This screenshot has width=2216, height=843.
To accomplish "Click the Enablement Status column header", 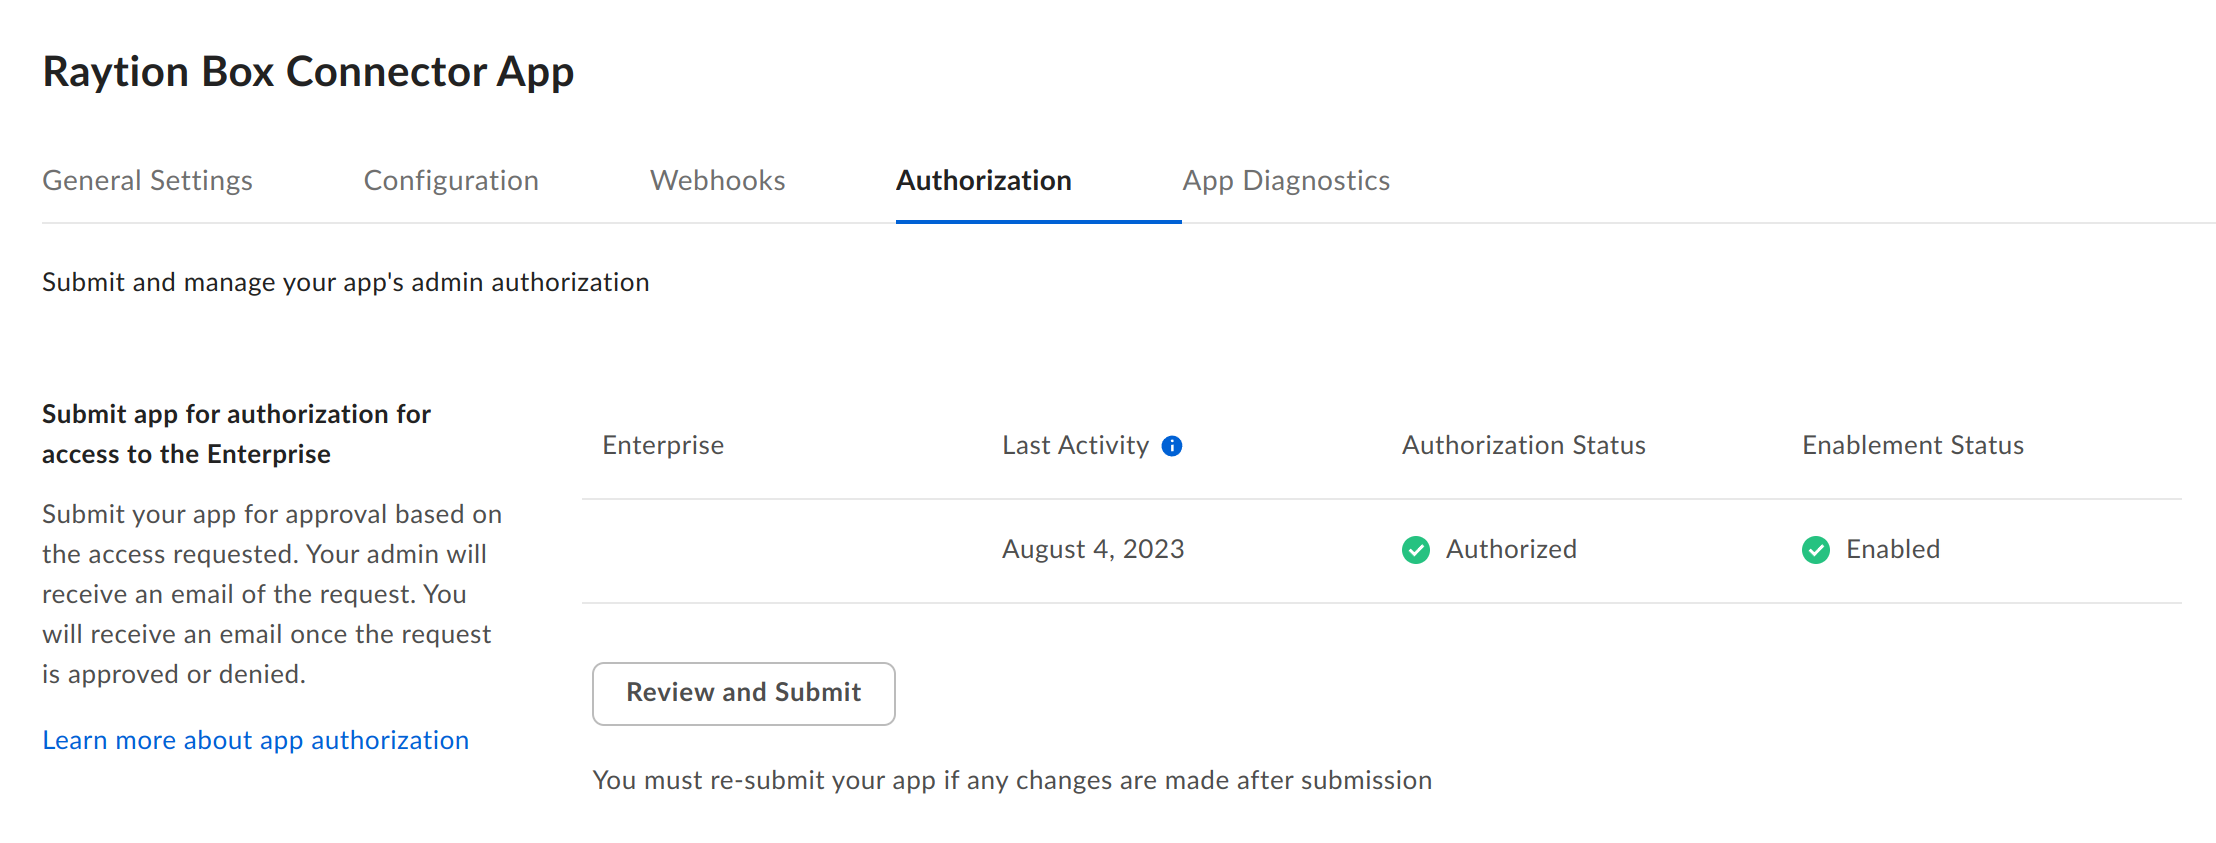I will tap(1913, 445).
